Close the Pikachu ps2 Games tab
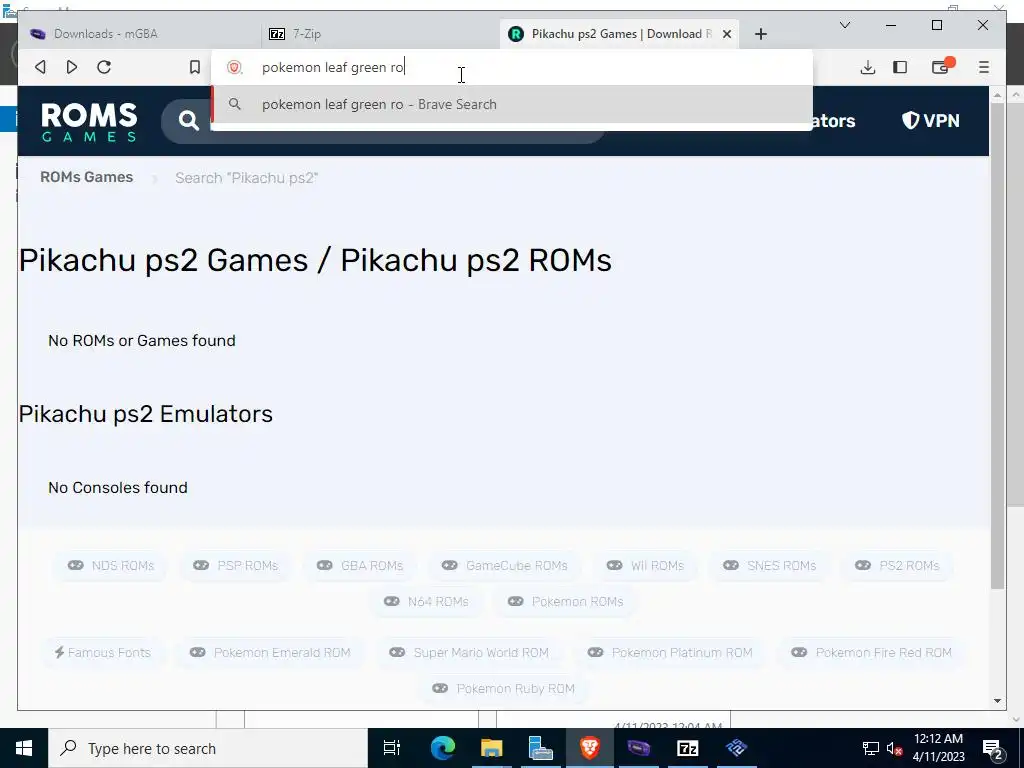Image resolution: width=1024 pixels, height=768 pixels. click(x=727, y=34)
